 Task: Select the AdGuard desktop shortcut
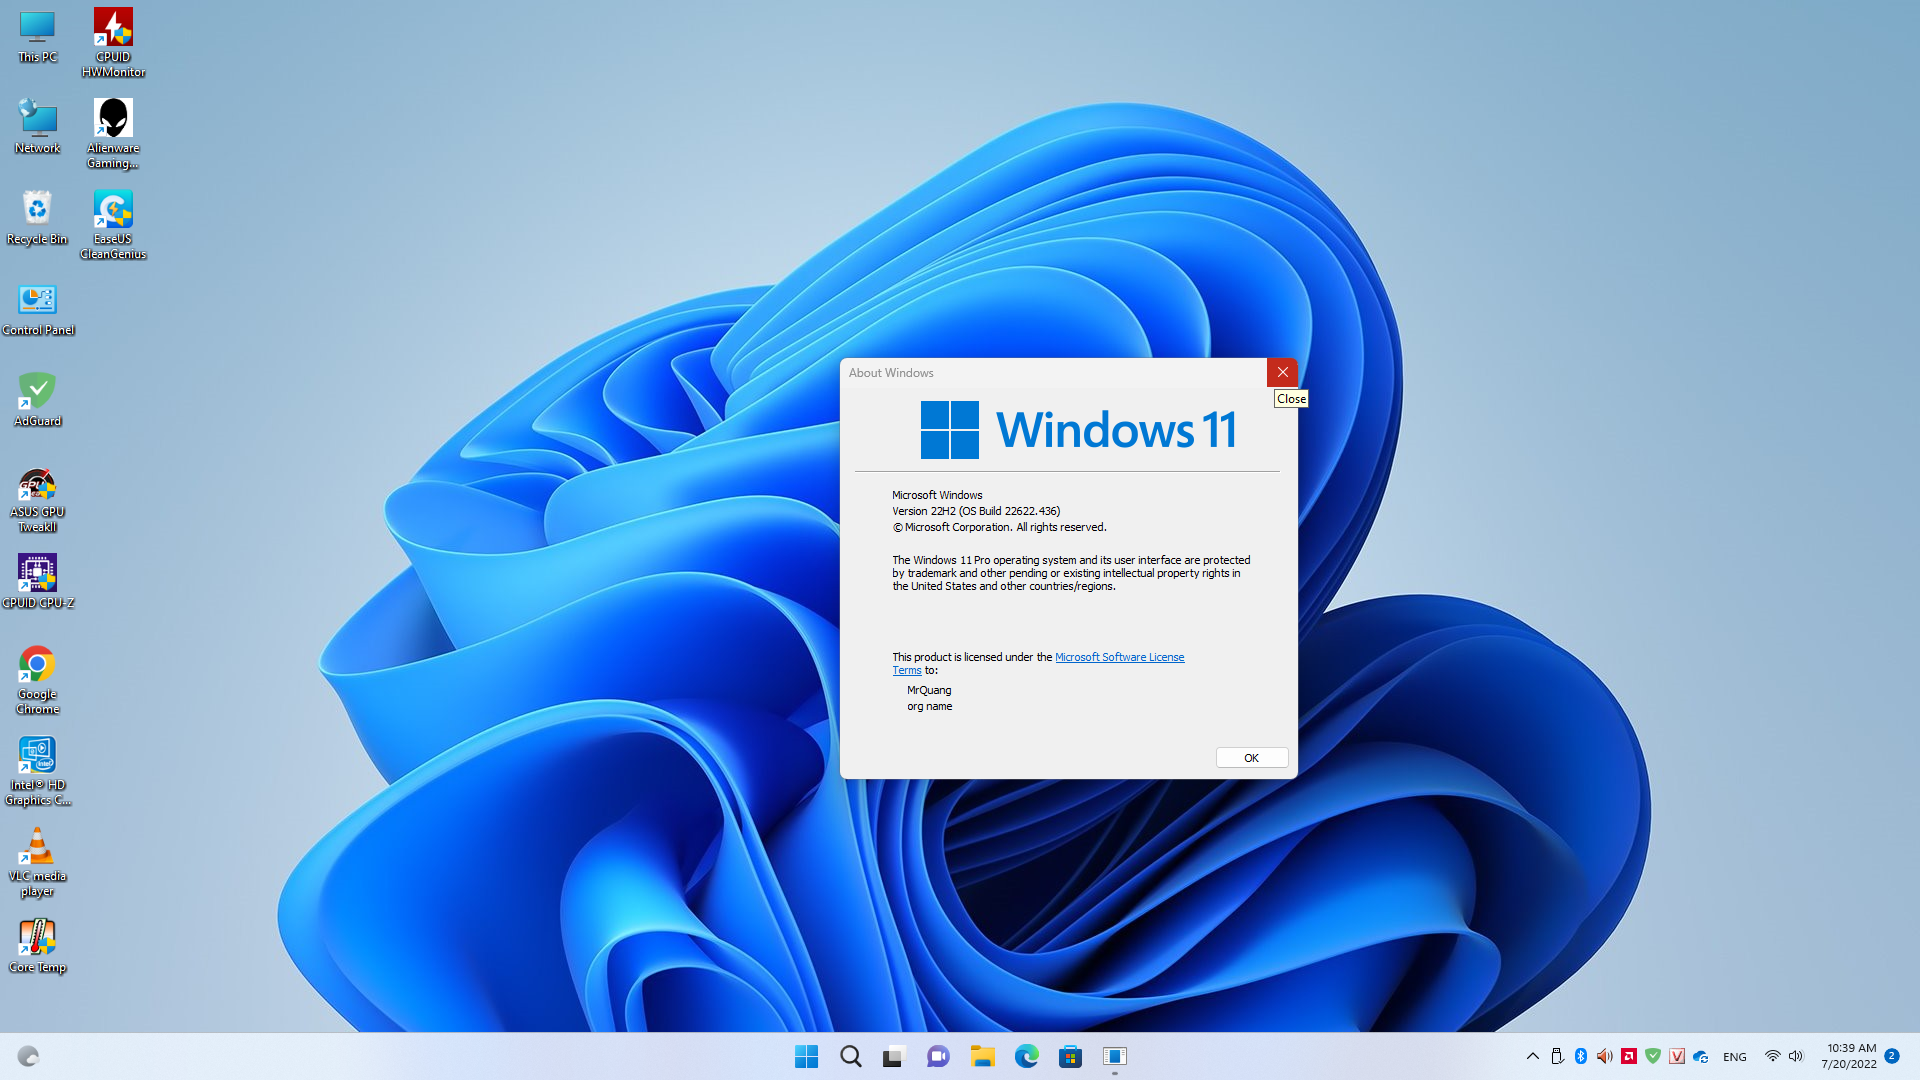[x=37, y=399]
